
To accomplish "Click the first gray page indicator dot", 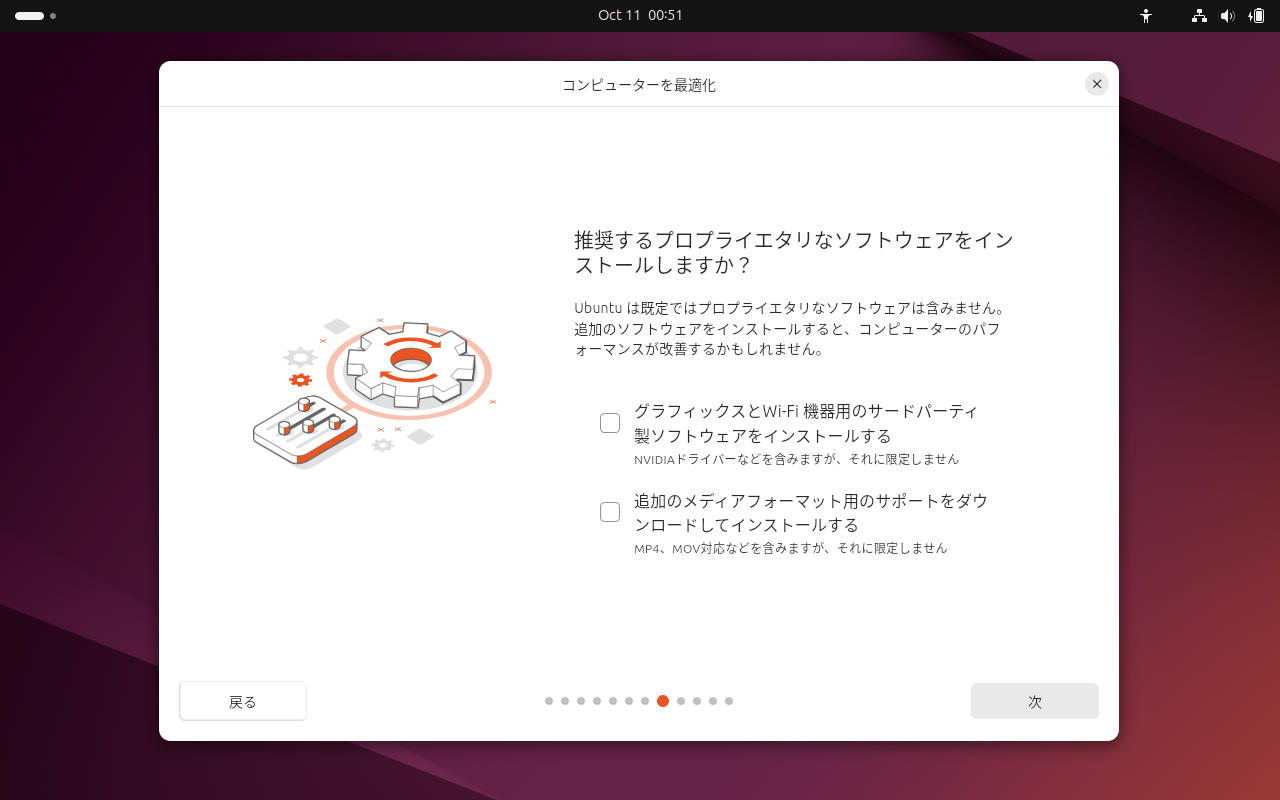I will tap(548, 701).
